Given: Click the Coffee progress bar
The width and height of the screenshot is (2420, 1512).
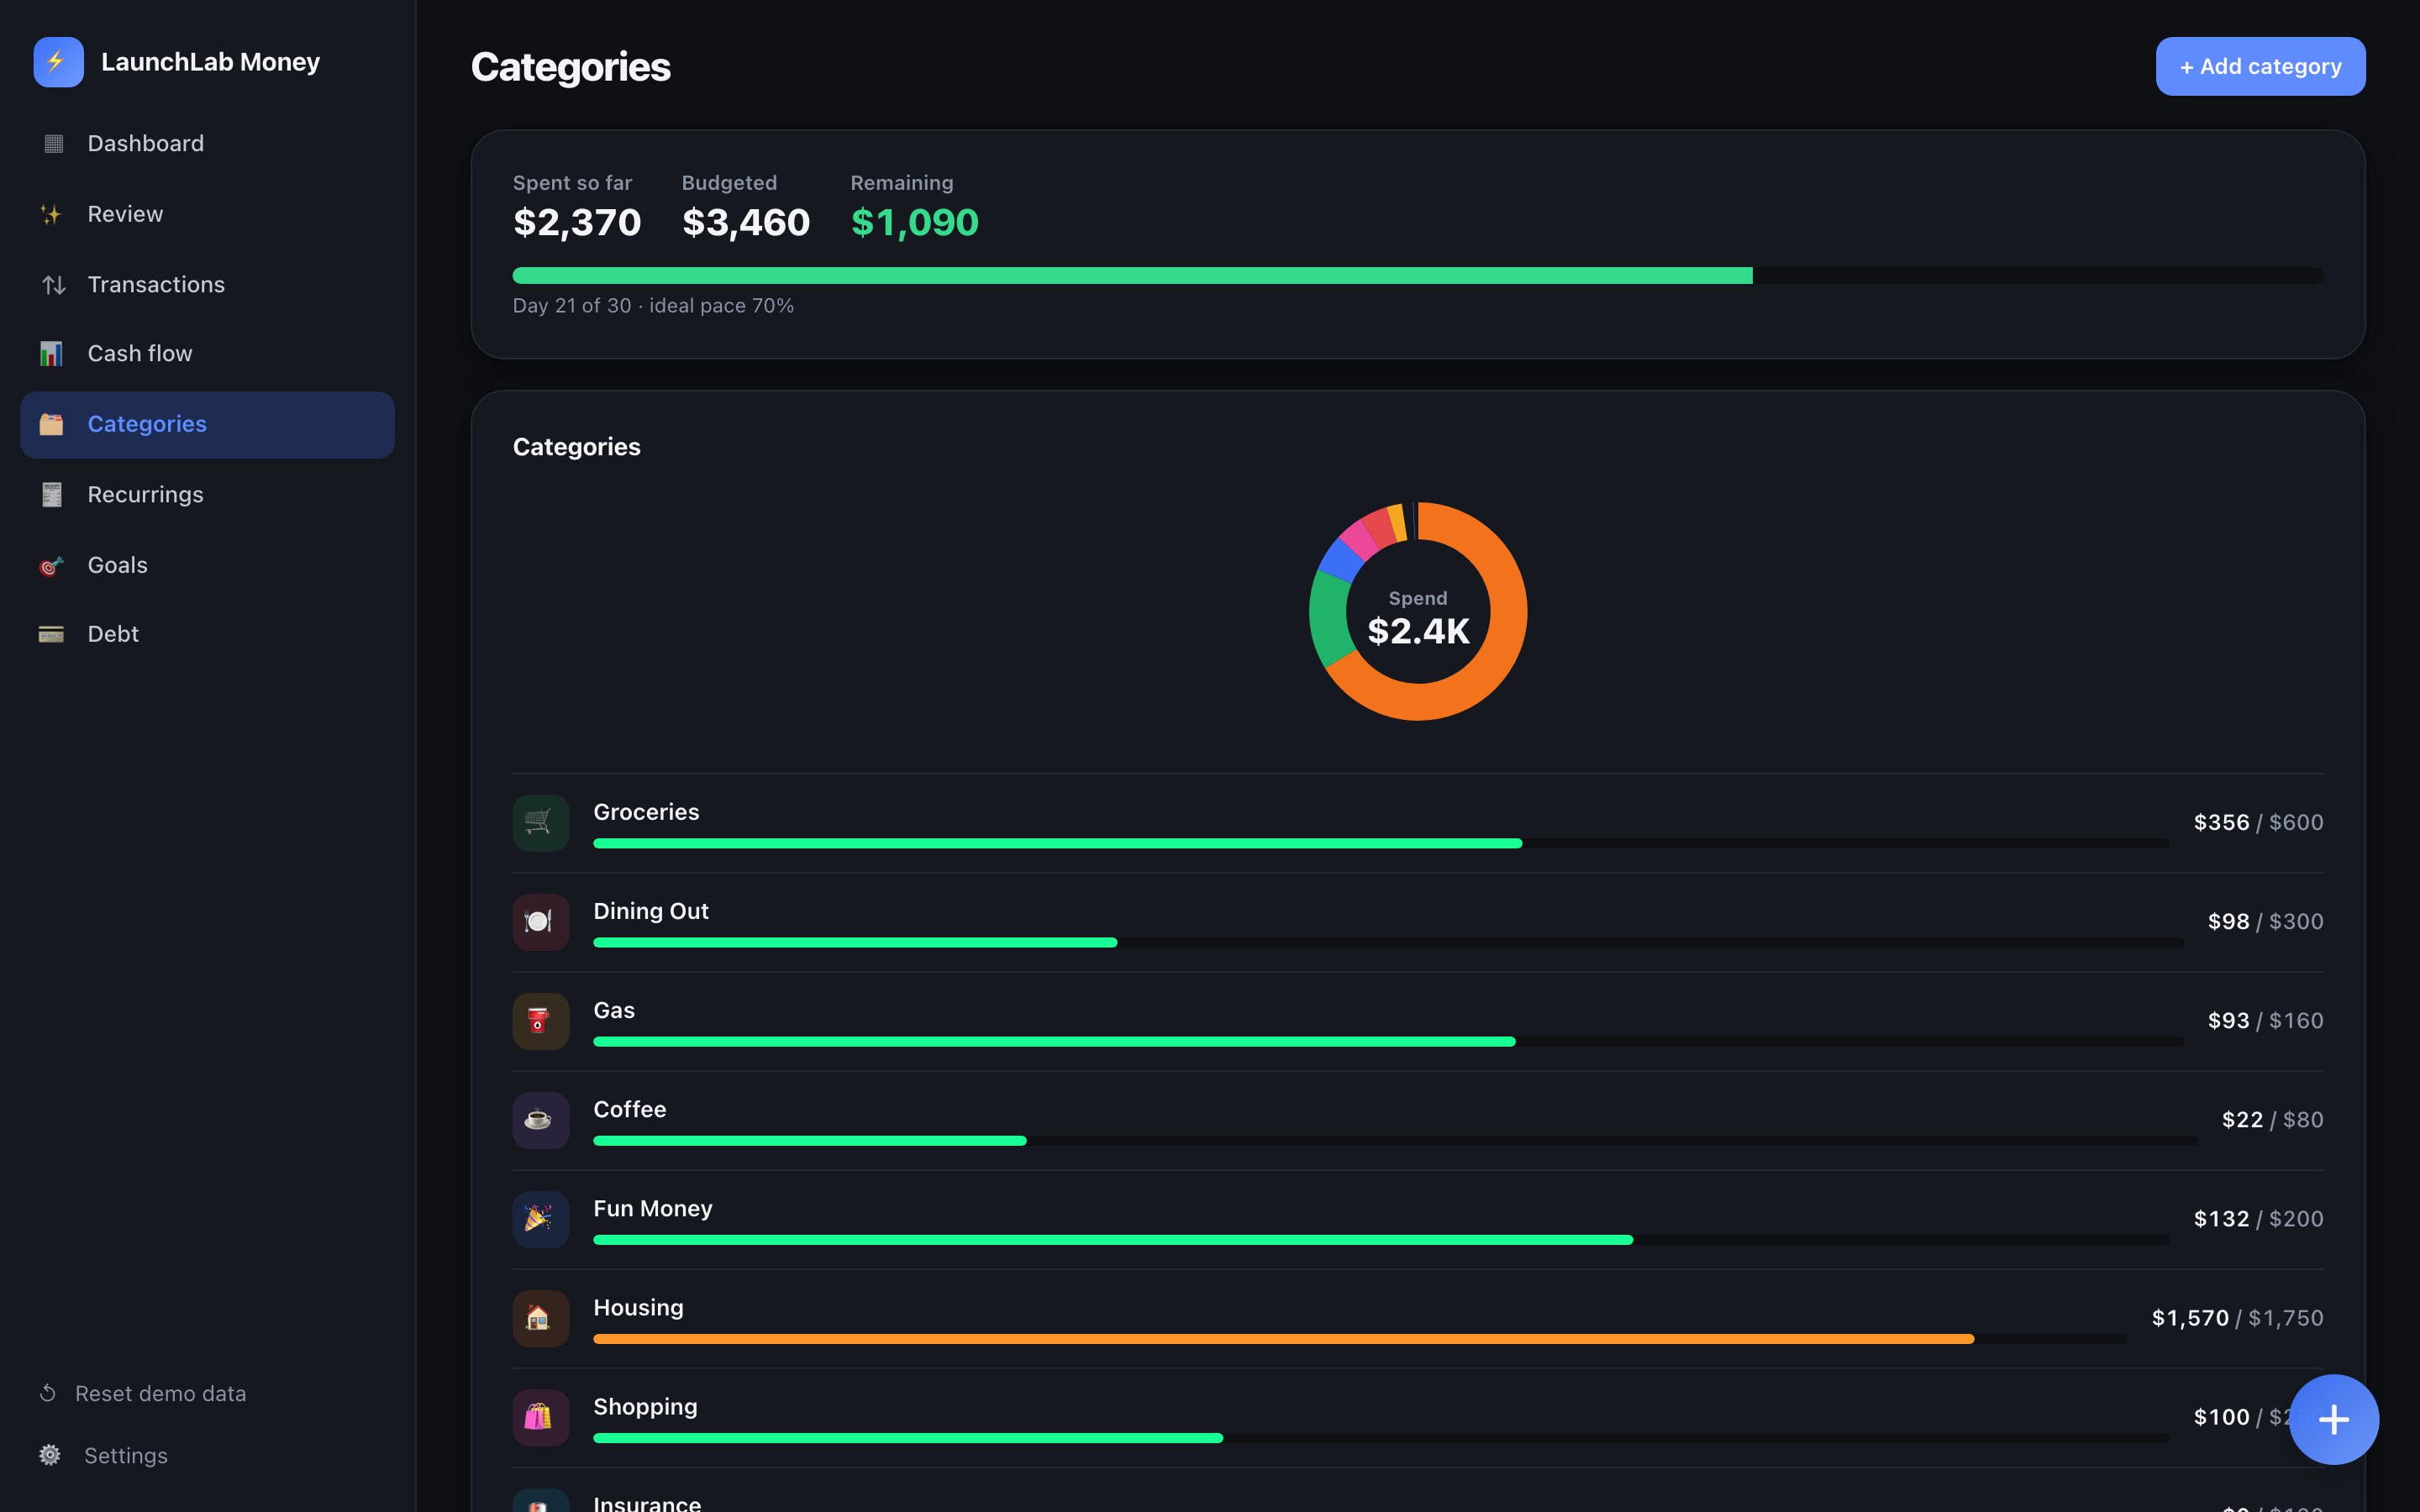Looking at the screenshot, I should pyautogui.click(x=1395, y=1140).
